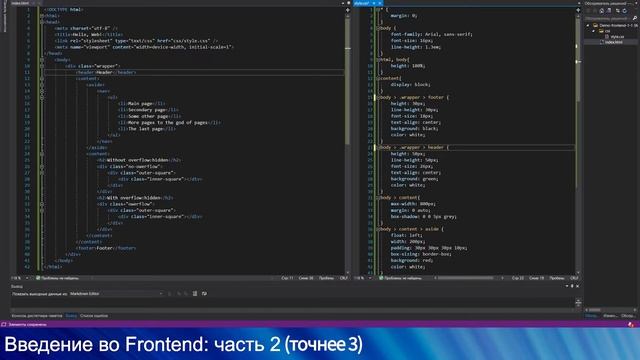Collapse the Demo-frontend project node

tap(588, 25)
